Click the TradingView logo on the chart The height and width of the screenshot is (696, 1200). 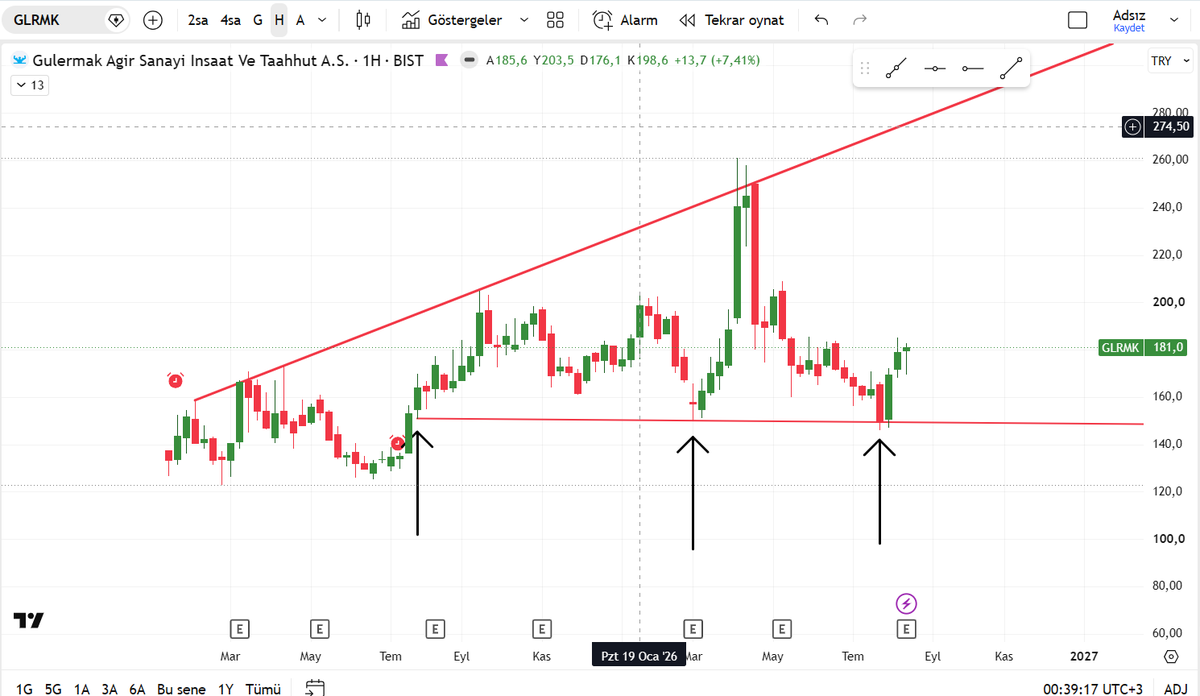[28, 620]
